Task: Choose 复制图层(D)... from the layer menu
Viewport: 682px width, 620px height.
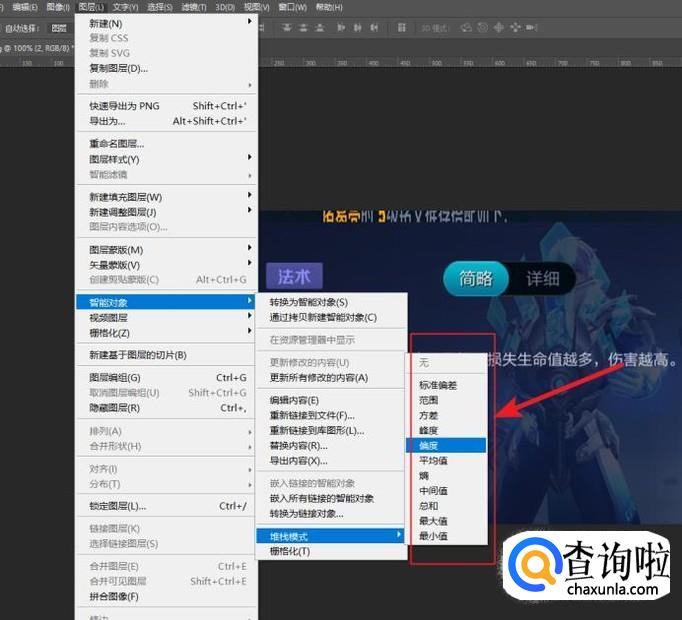Action: point(166,68)
